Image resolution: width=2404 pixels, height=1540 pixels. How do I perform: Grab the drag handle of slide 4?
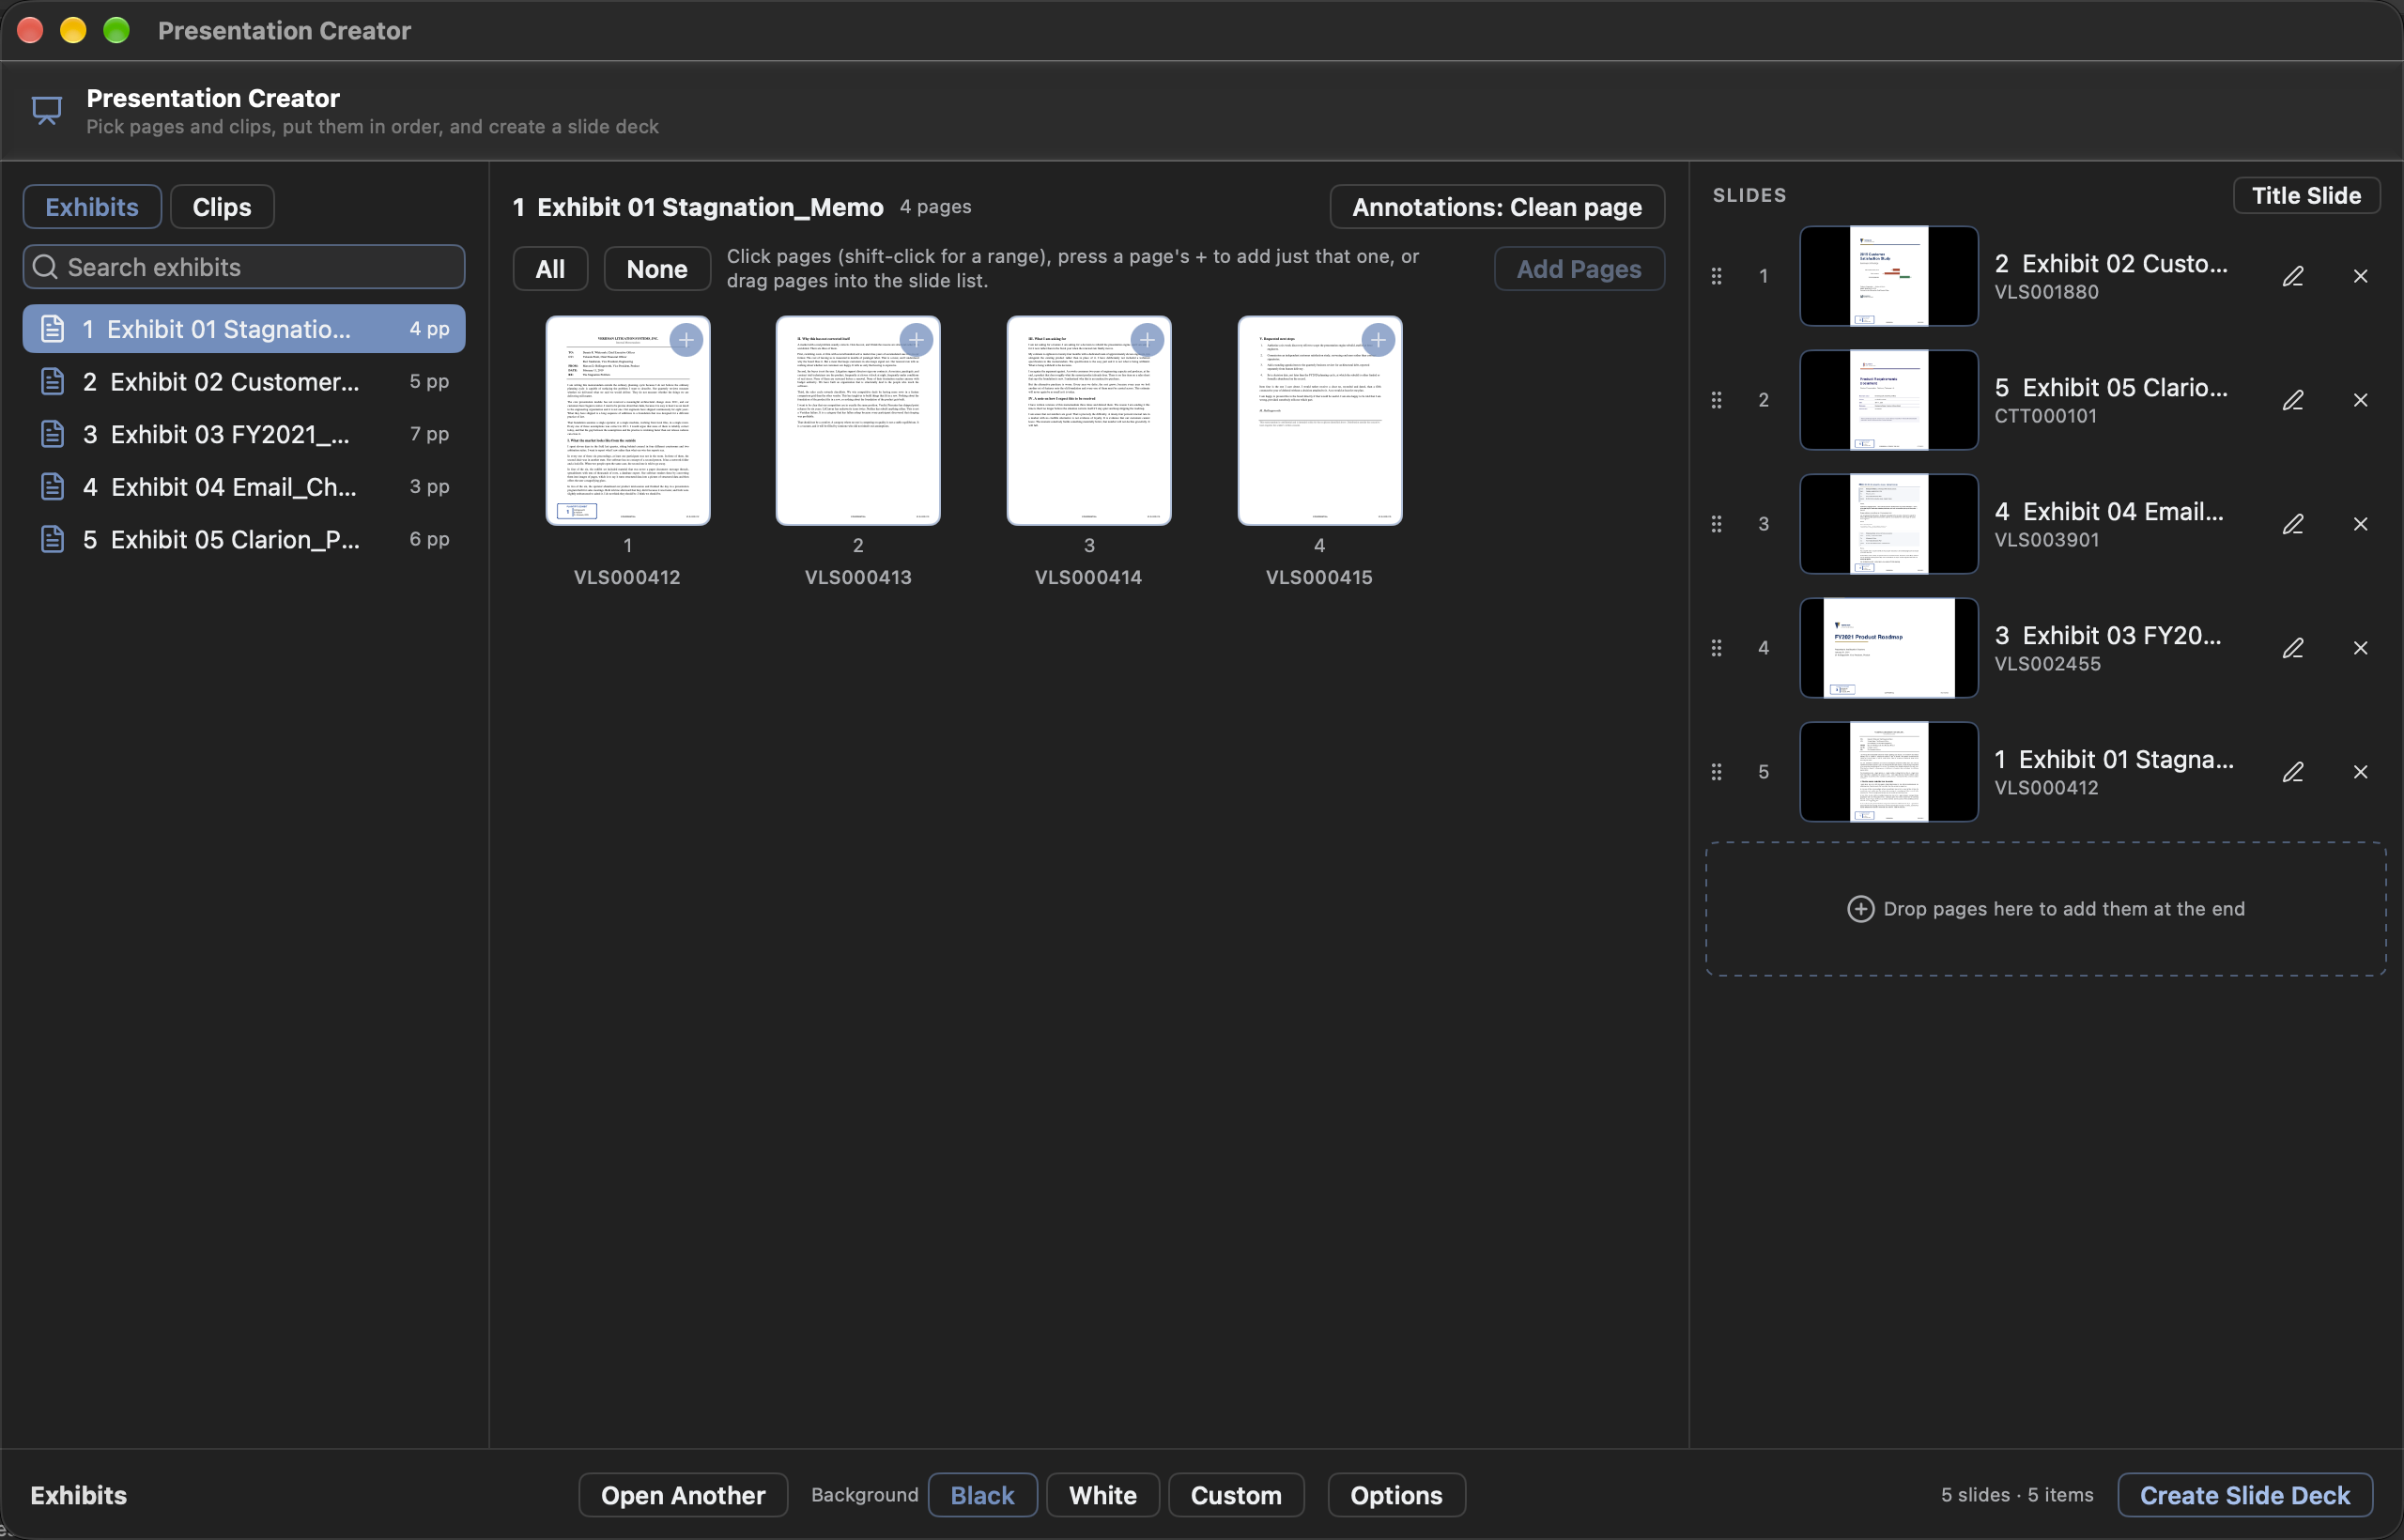pos(1717,648)
